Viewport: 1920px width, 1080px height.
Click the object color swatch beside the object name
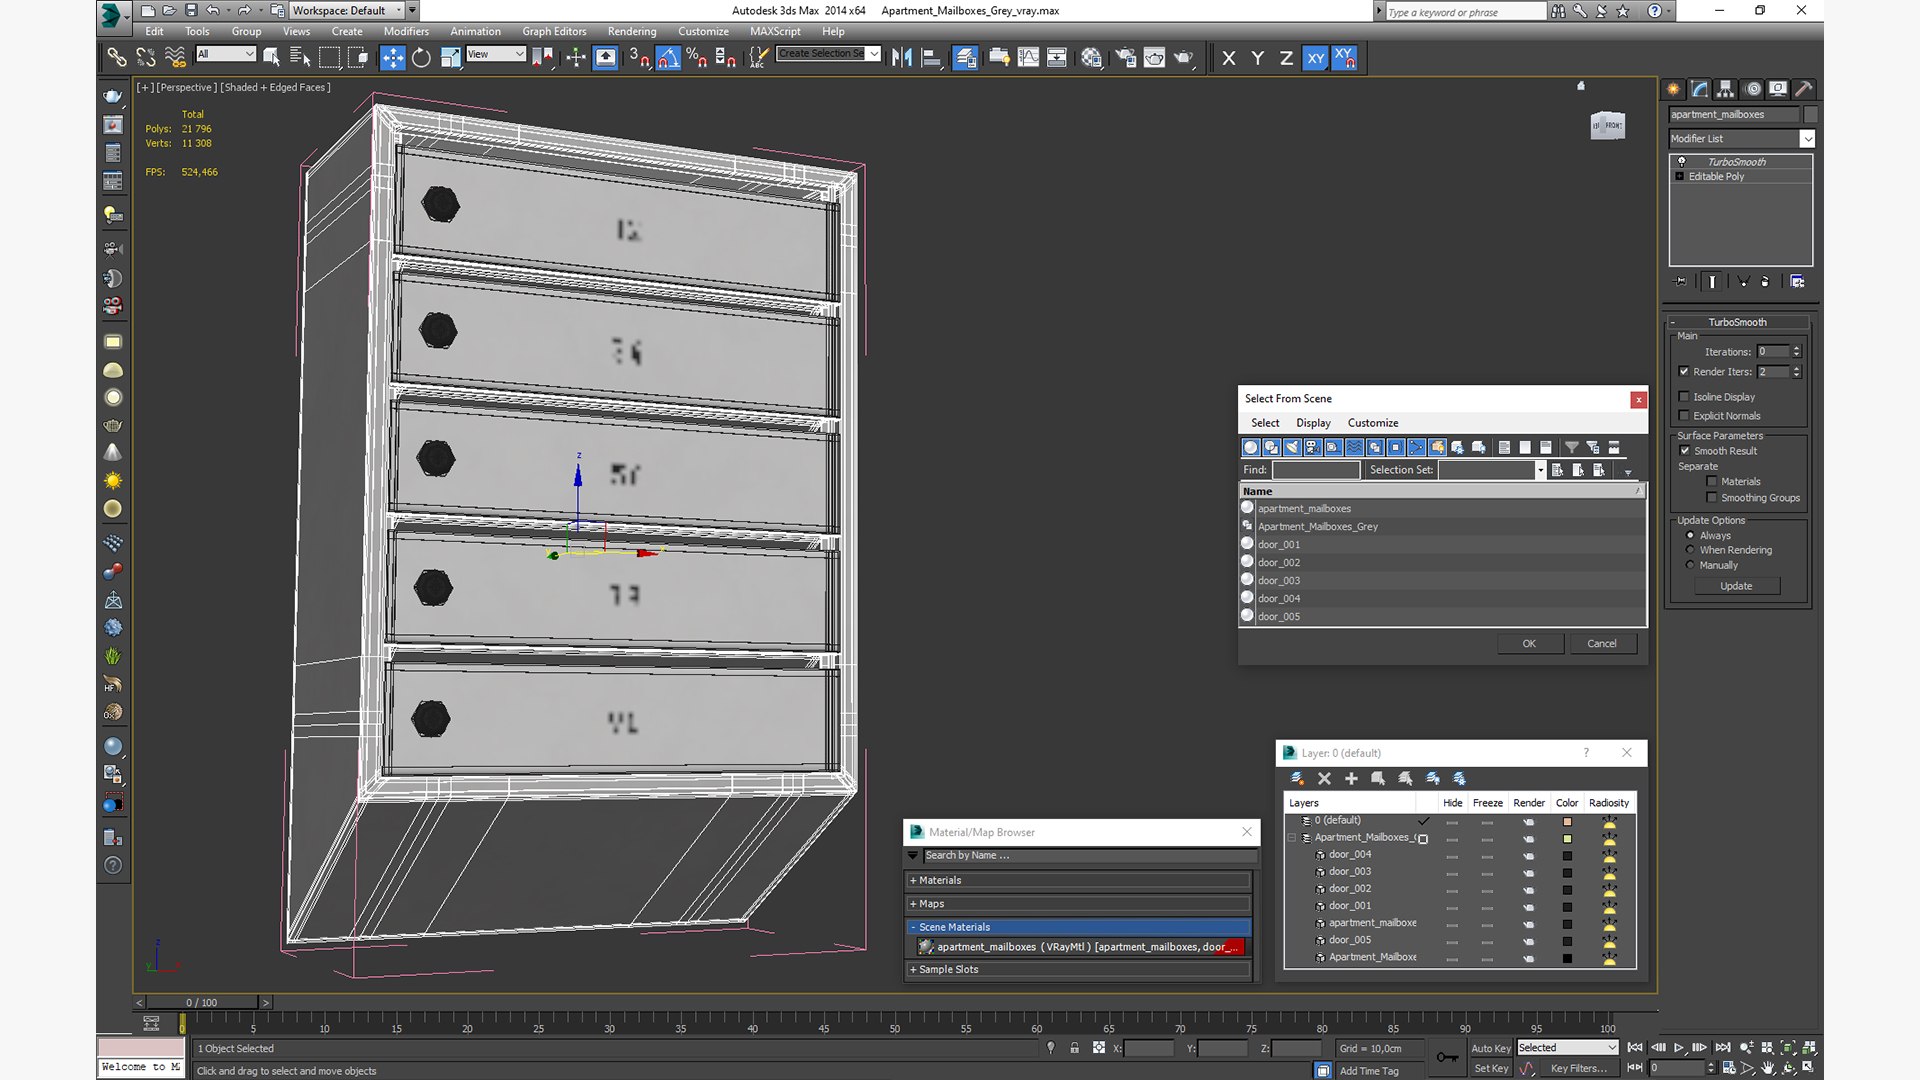point(1810,115)
